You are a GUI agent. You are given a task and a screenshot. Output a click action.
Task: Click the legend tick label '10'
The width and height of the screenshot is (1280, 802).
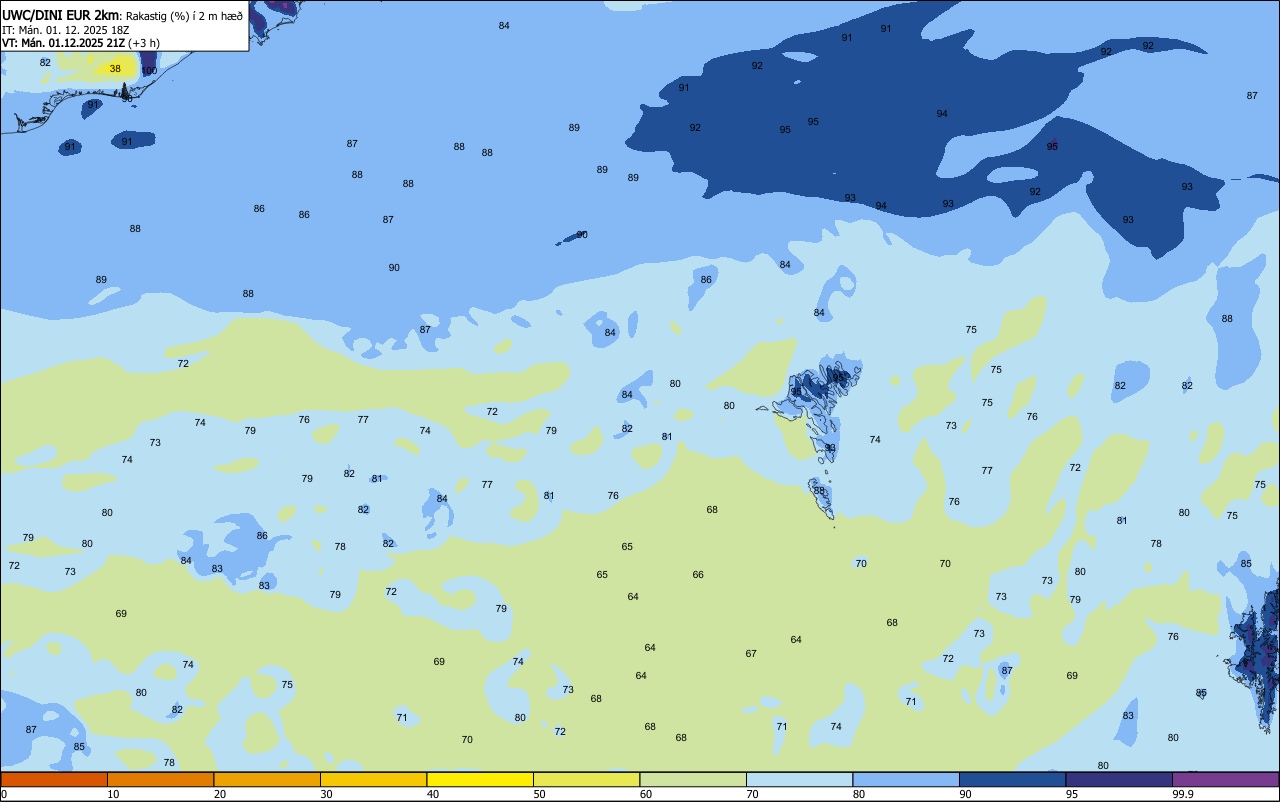coord(113,794)
